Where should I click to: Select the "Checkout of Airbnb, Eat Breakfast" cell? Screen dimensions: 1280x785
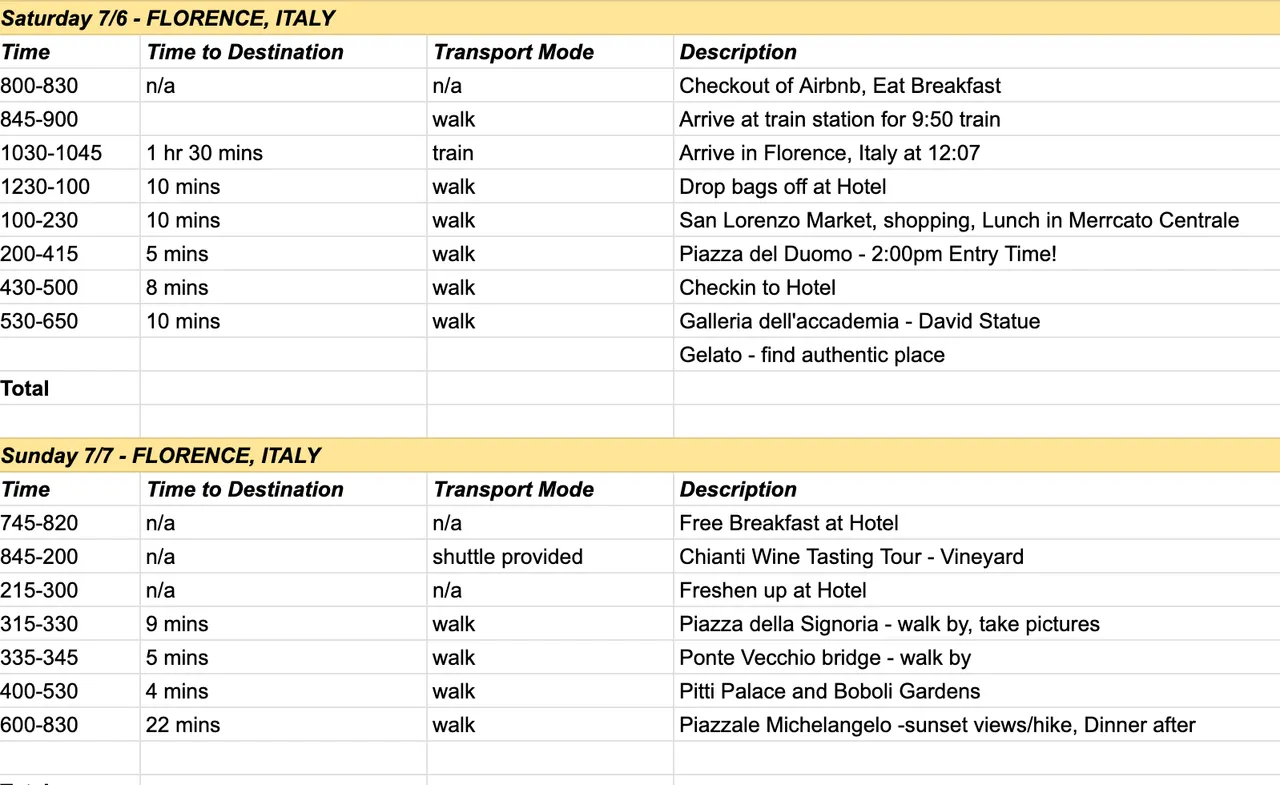(840, 86)
